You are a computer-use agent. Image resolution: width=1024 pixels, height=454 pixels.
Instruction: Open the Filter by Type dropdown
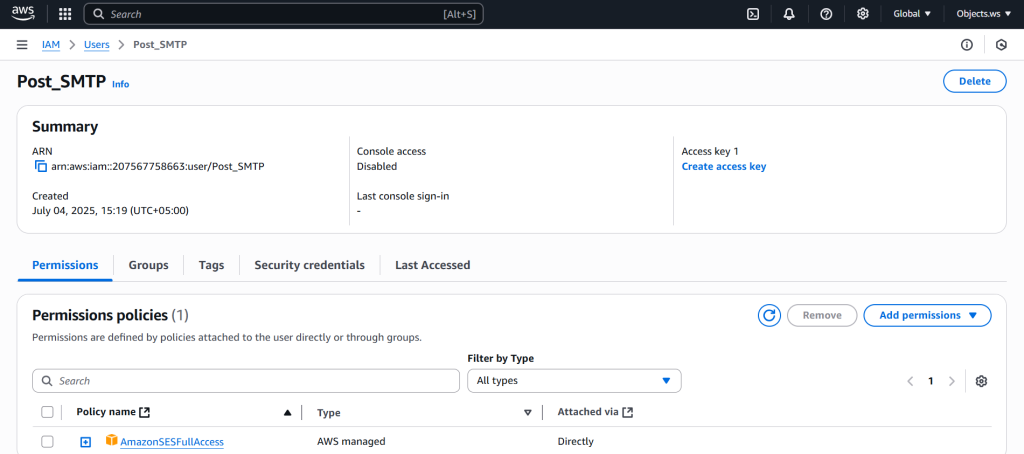(574, 381)
